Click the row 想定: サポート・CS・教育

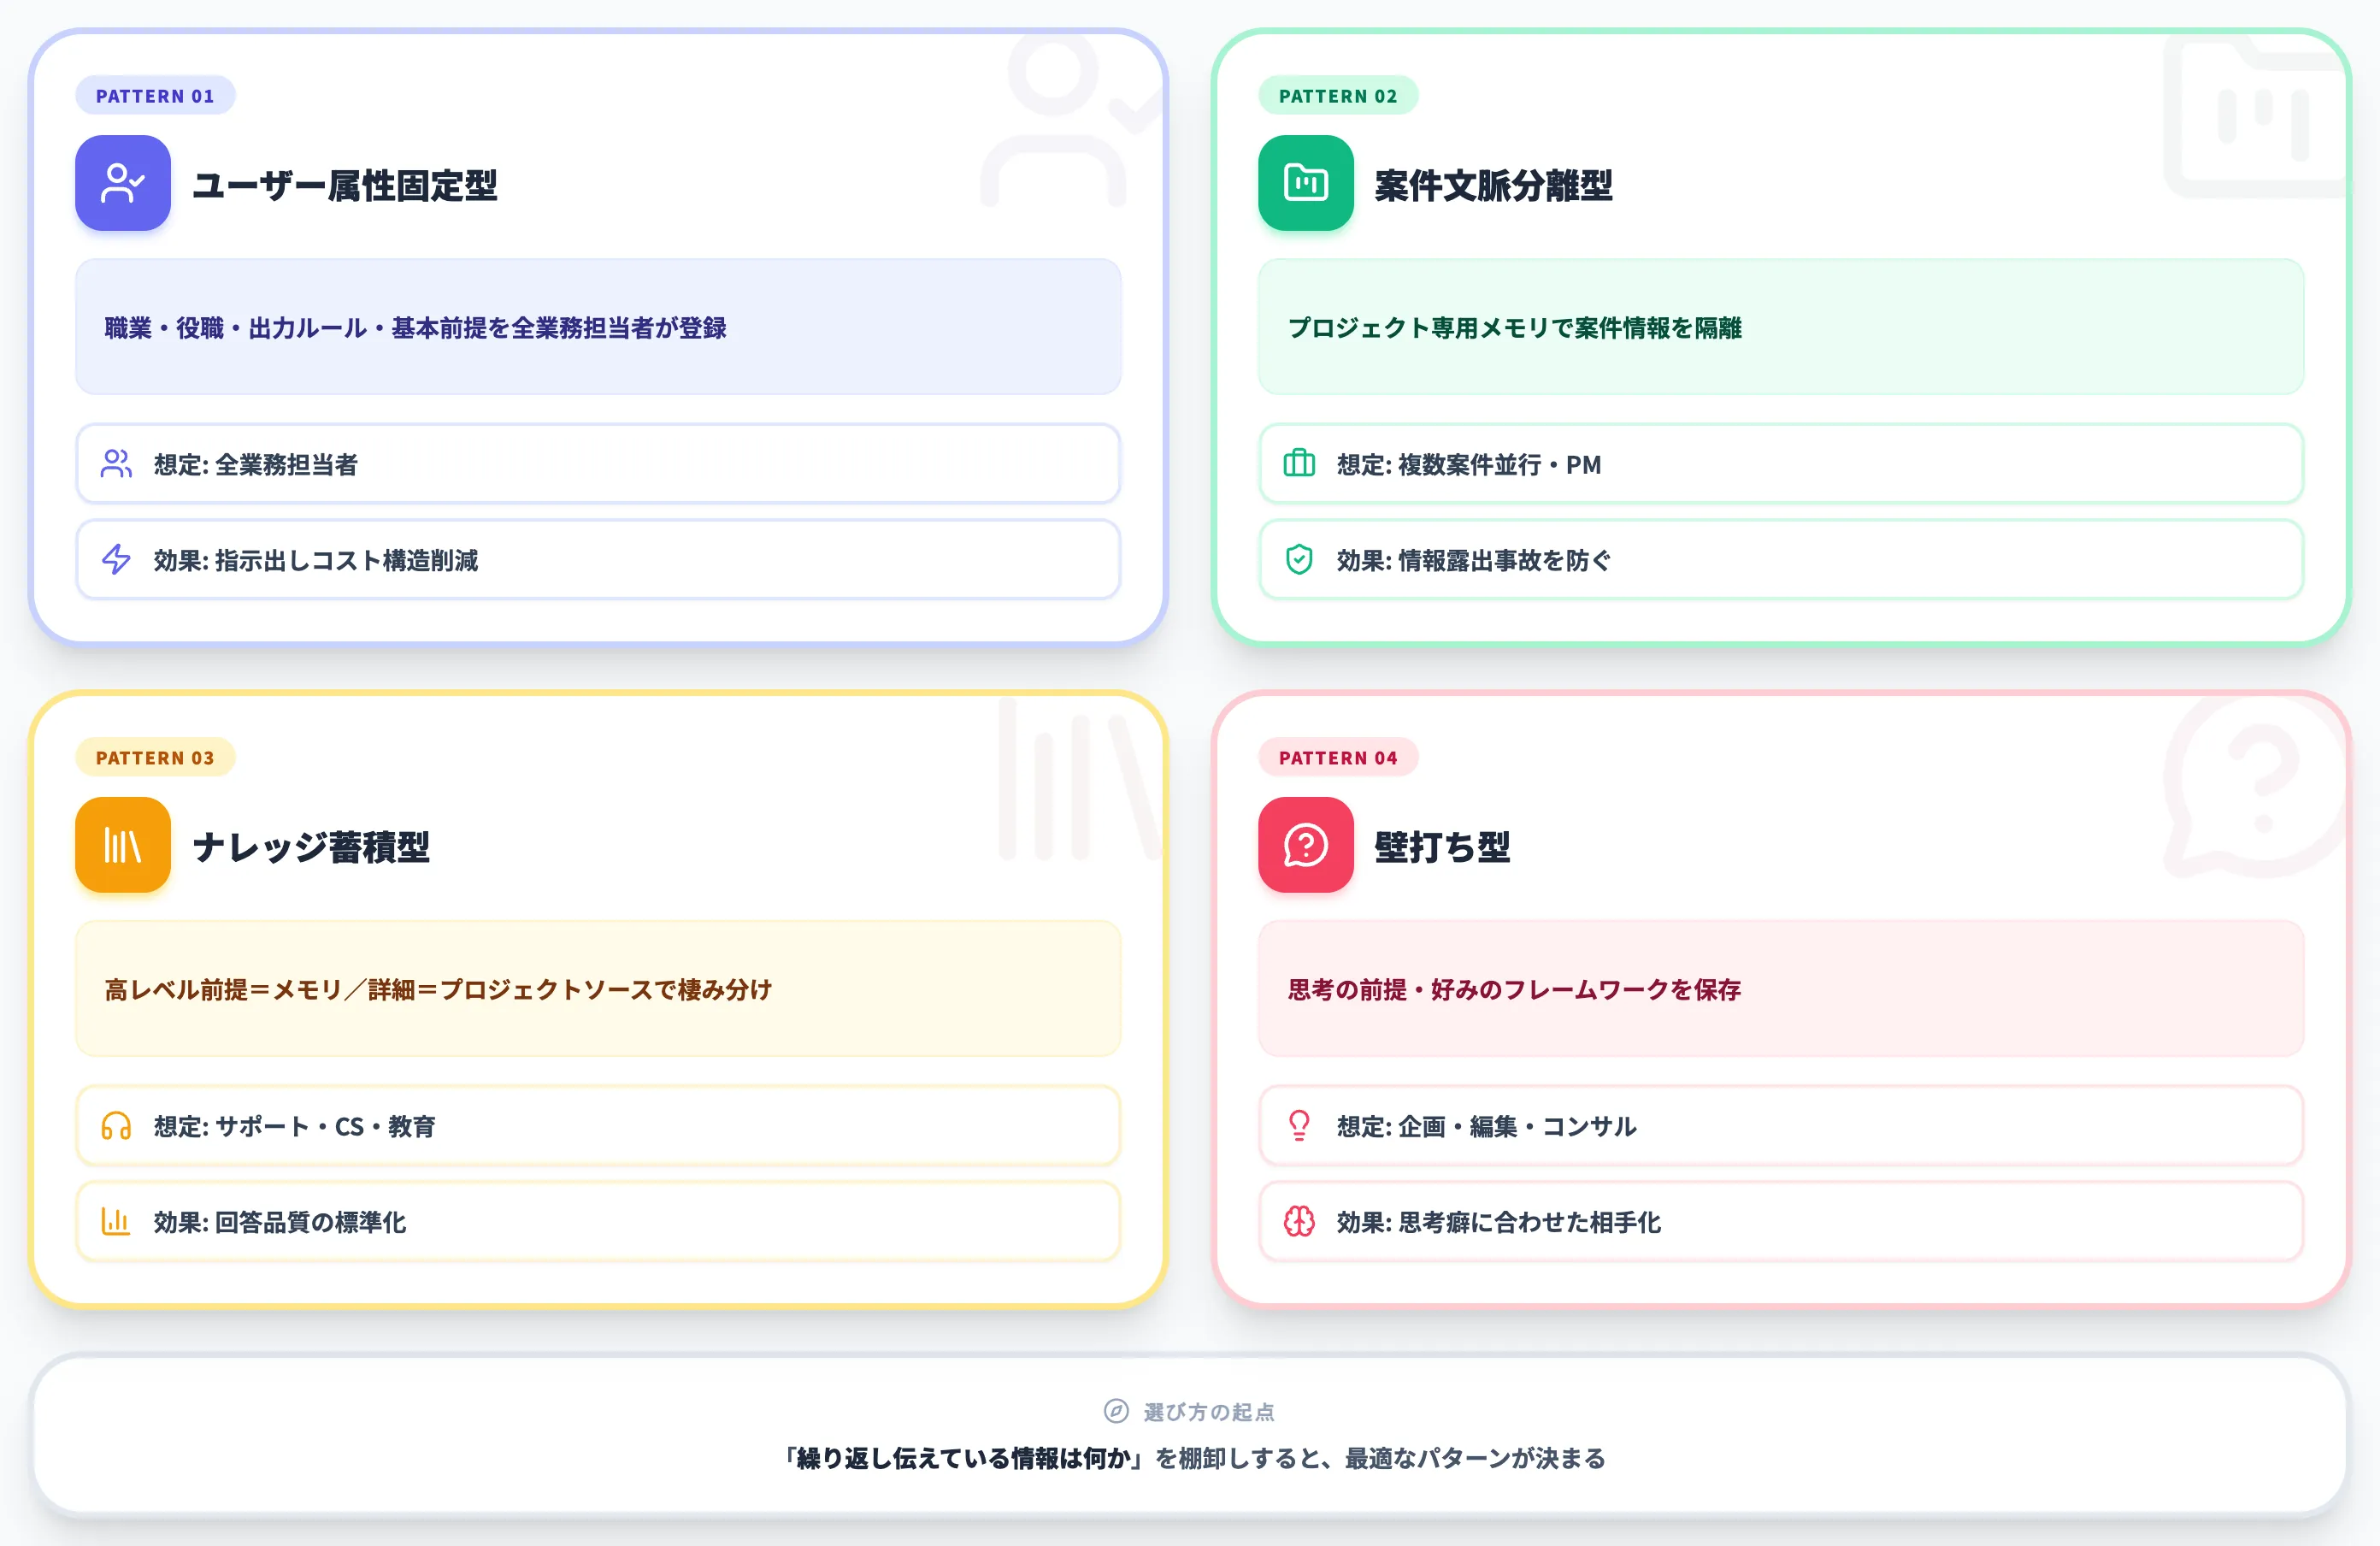click(x=598, y=1126)
